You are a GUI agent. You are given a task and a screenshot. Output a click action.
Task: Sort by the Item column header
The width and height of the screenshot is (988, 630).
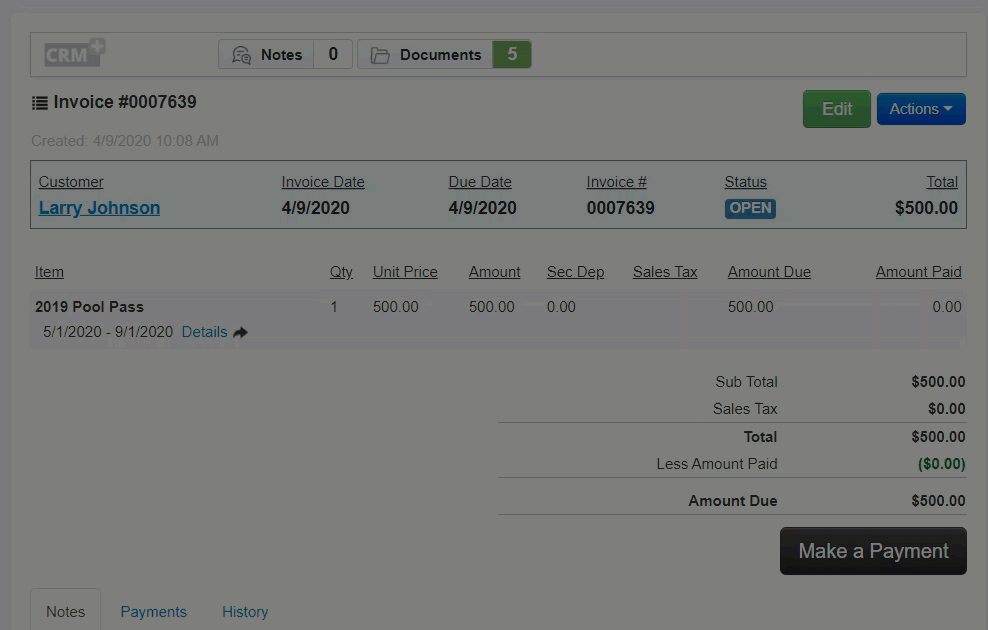[49, 272]
